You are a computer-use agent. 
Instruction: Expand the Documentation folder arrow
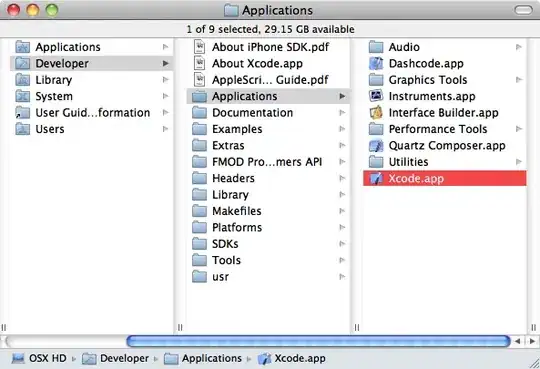coord(342,113)
